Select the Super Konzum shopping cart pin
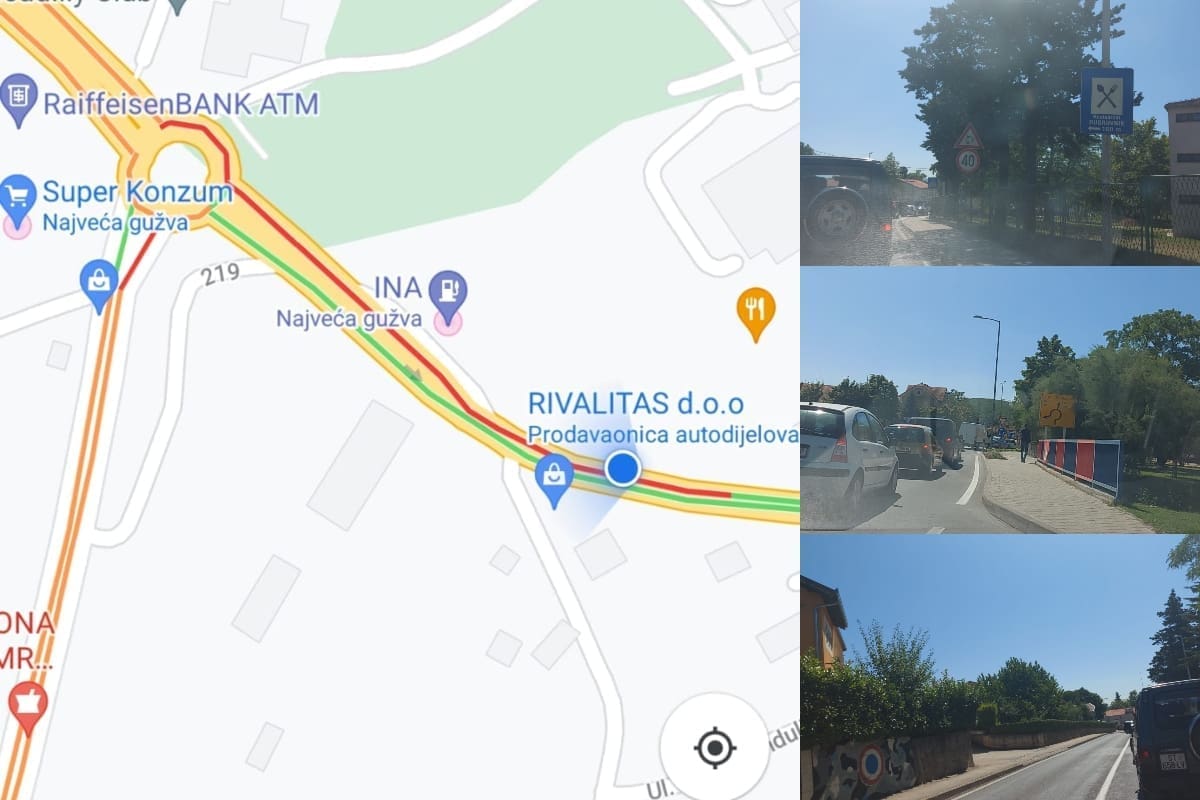Screen dimensions: 1200x800 coord(18,199)
